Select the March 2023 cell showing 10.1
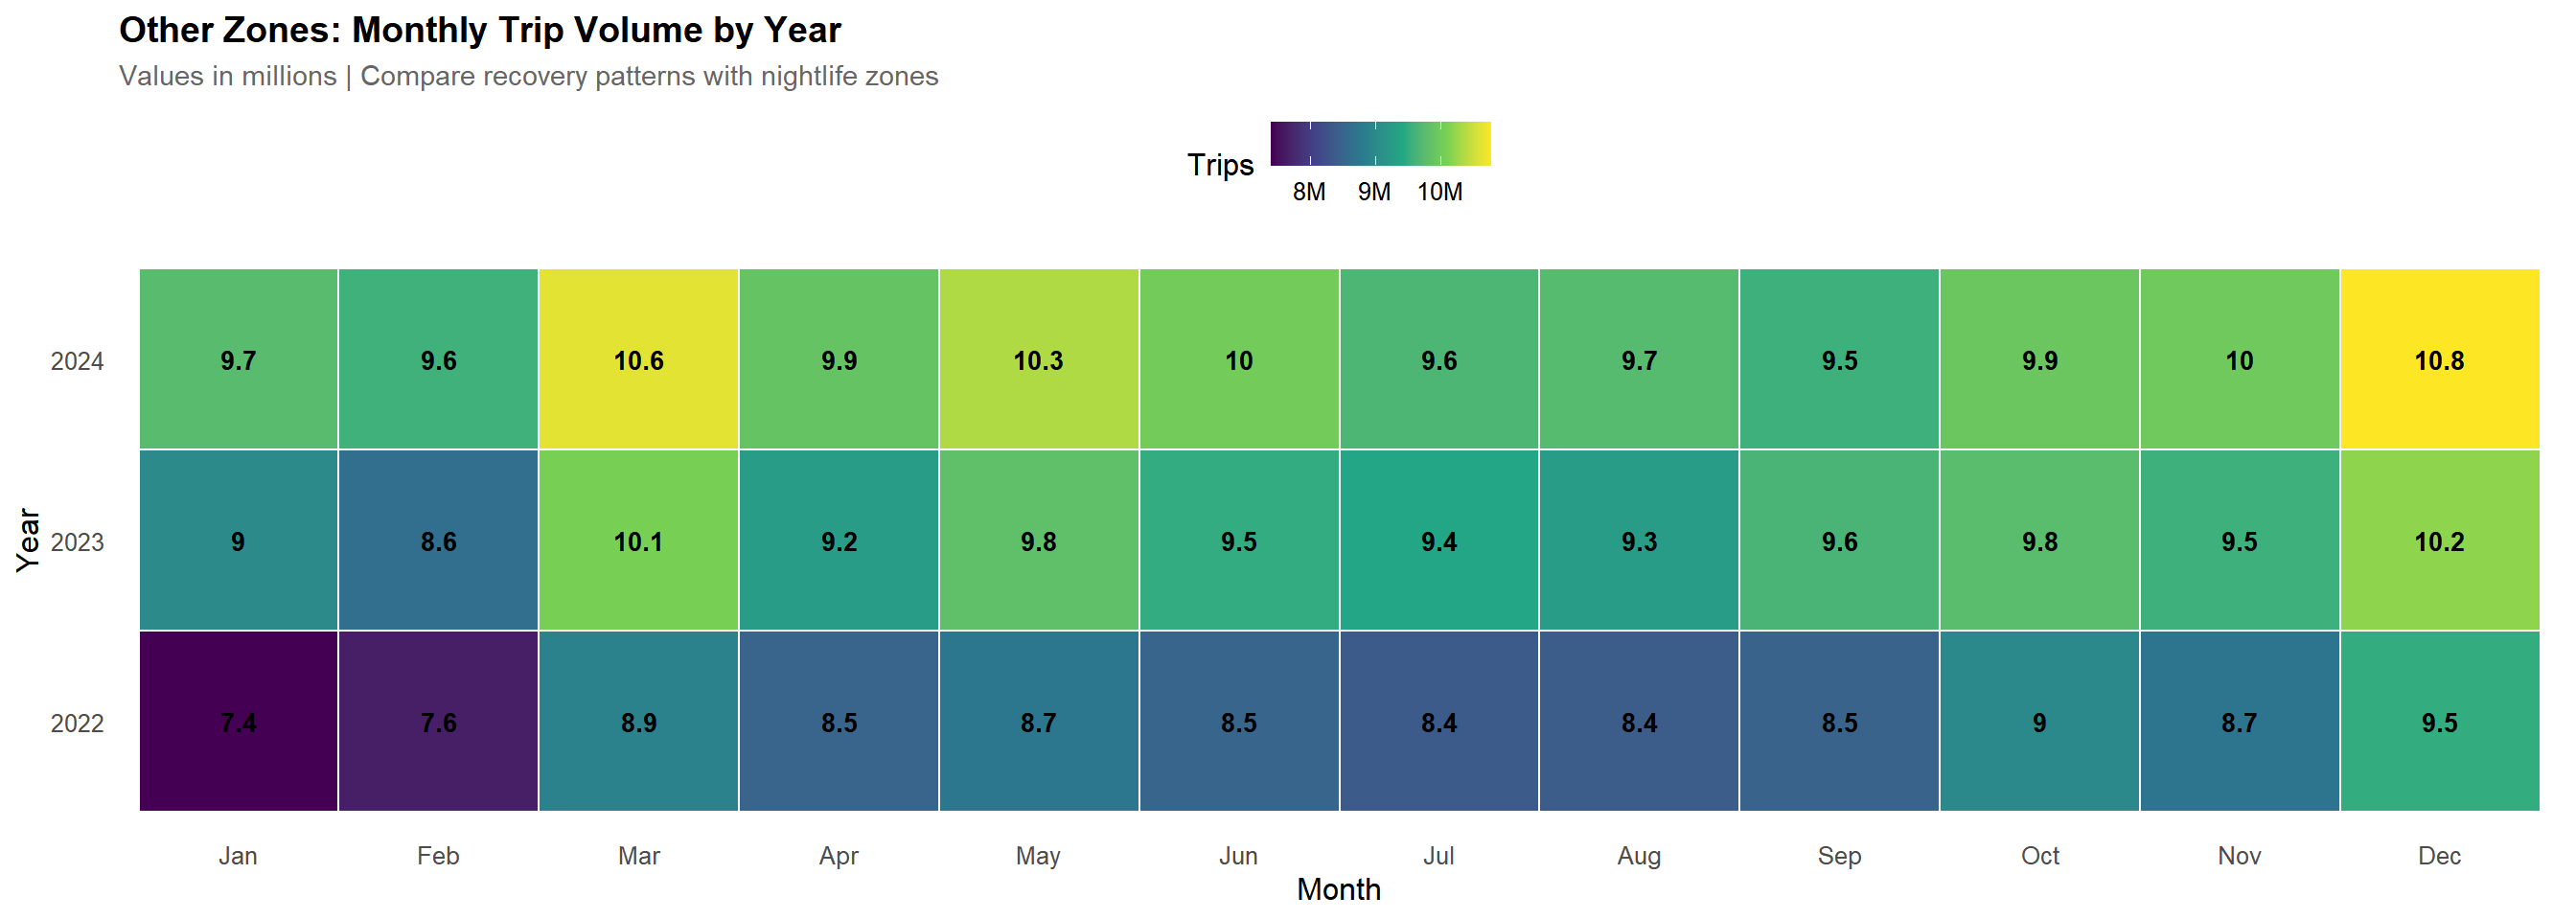This screenshot has height=920, width=2576. point(638,541)
